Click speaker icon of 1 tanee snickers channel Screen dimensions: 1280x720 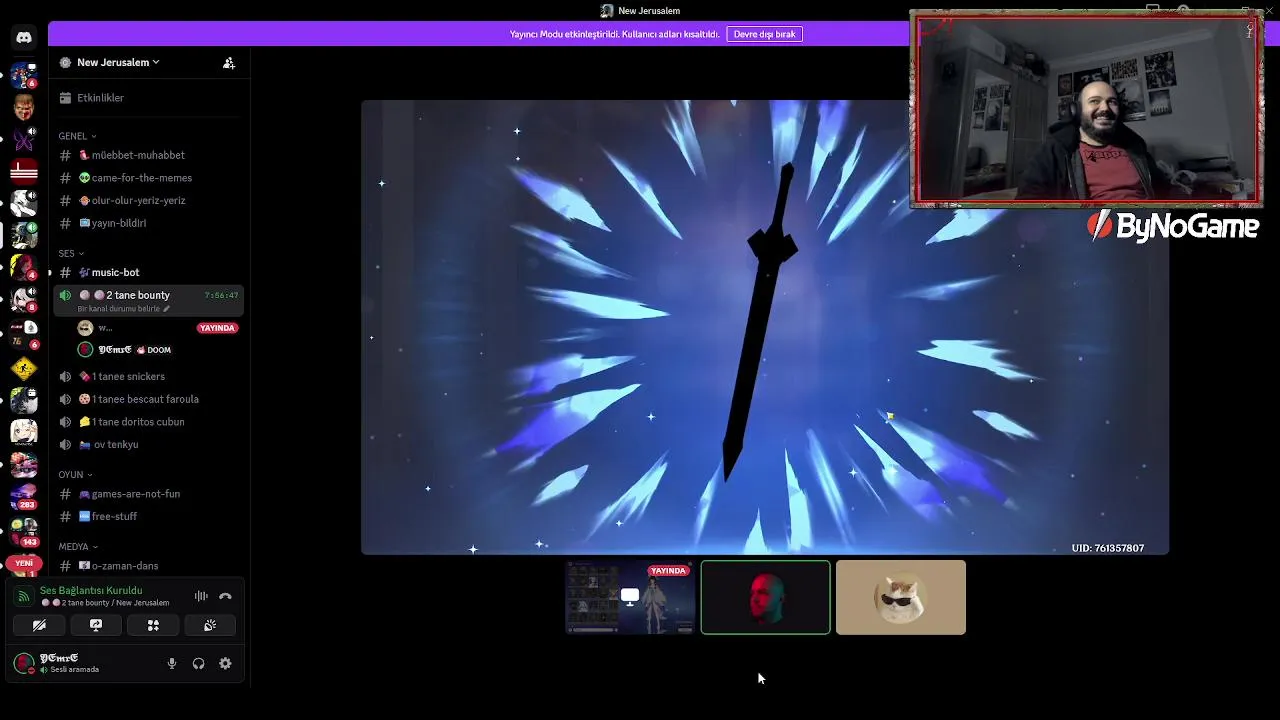pyautogui.click(x=65, y=377)
